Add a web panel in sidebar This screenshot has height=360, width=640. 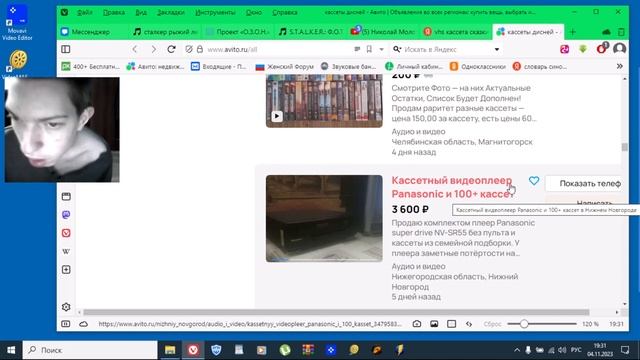point(66,270)
